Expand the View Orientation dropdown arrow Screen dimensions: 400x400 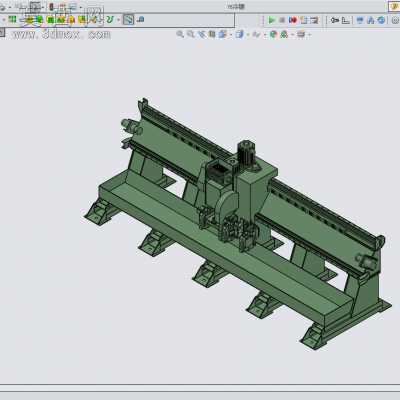pos(230,35)
